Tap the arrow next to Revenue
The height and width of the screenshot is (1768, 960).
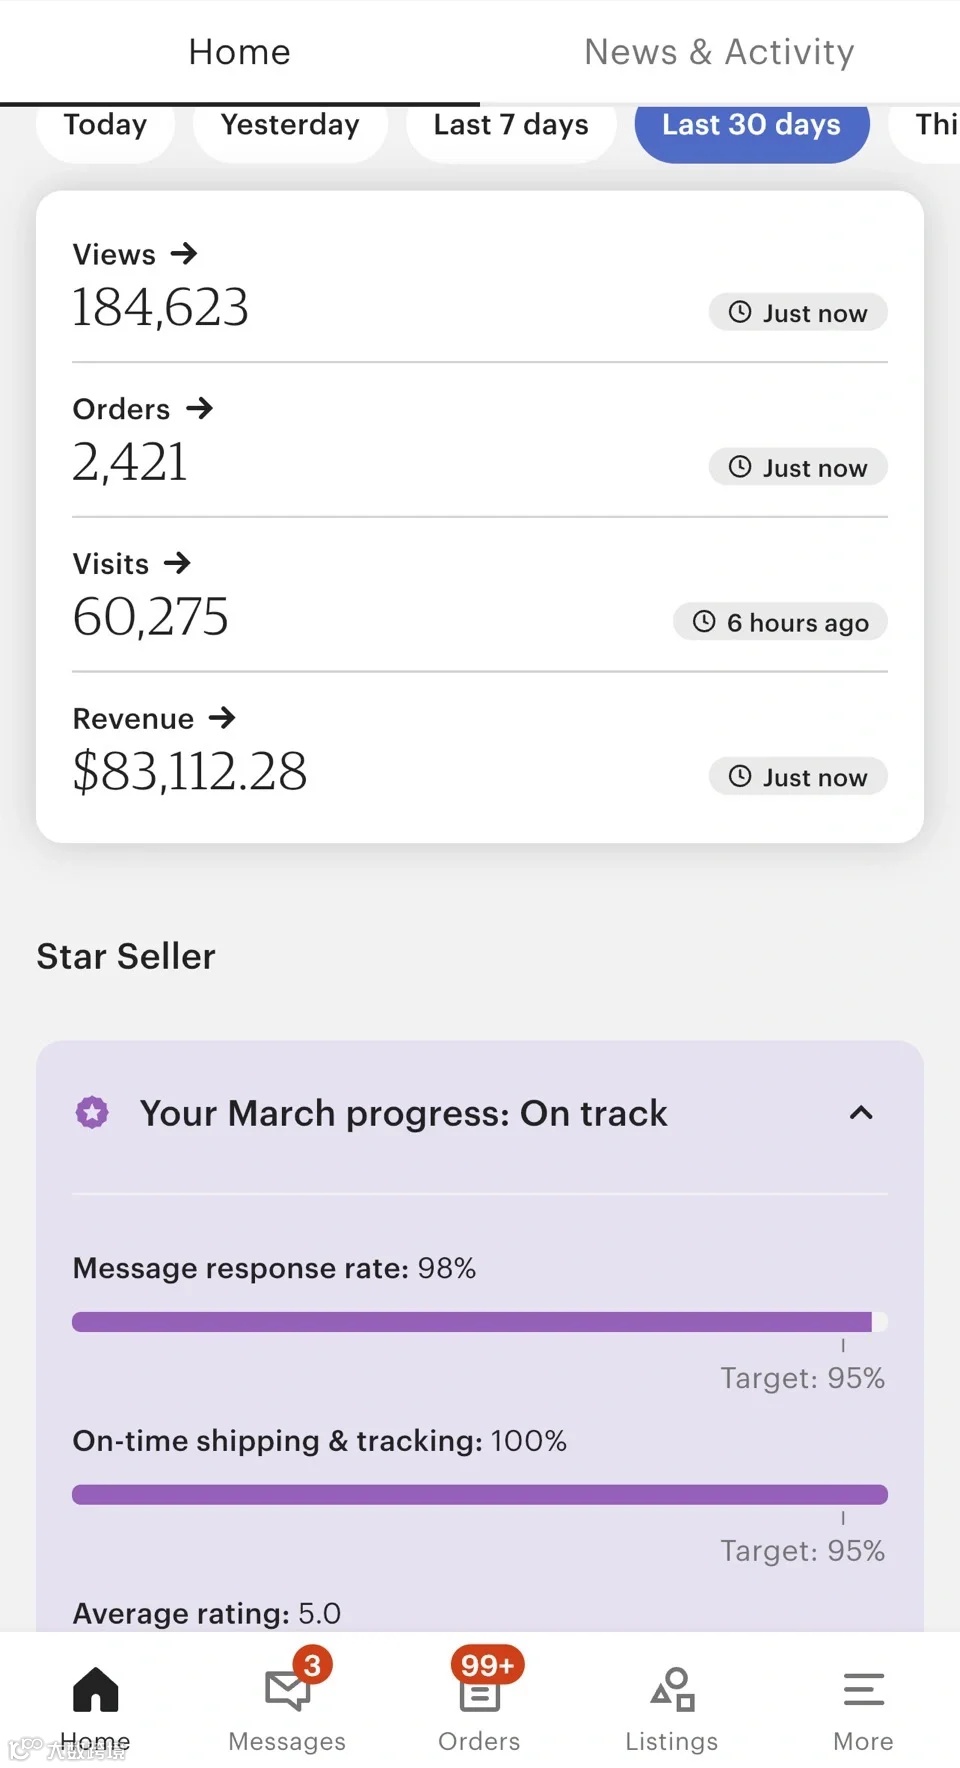[x=222, y=718]
